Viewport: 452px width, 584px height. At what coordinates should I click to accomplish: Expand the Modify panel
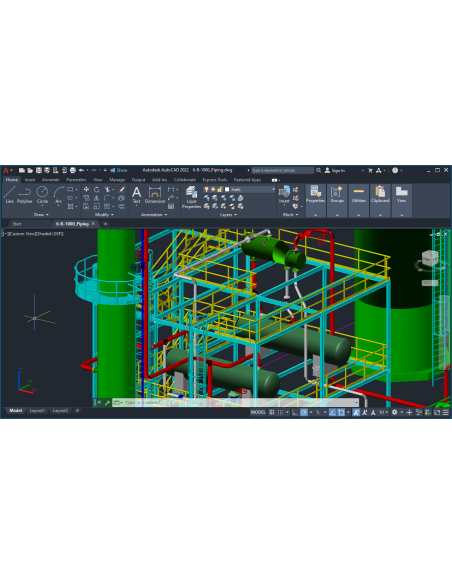pos(104,215)
